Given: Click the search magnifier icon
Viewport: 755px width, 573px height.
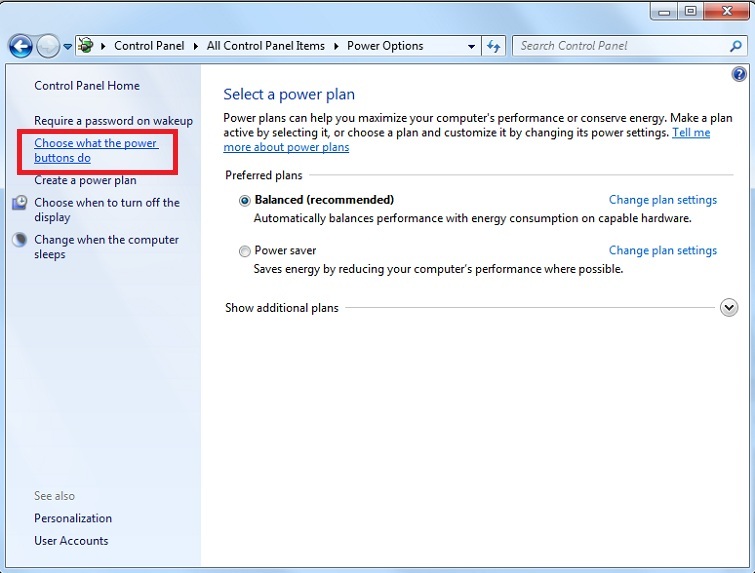Looking at the screenshot, I should pyautogui.click(x=737, y=46).
